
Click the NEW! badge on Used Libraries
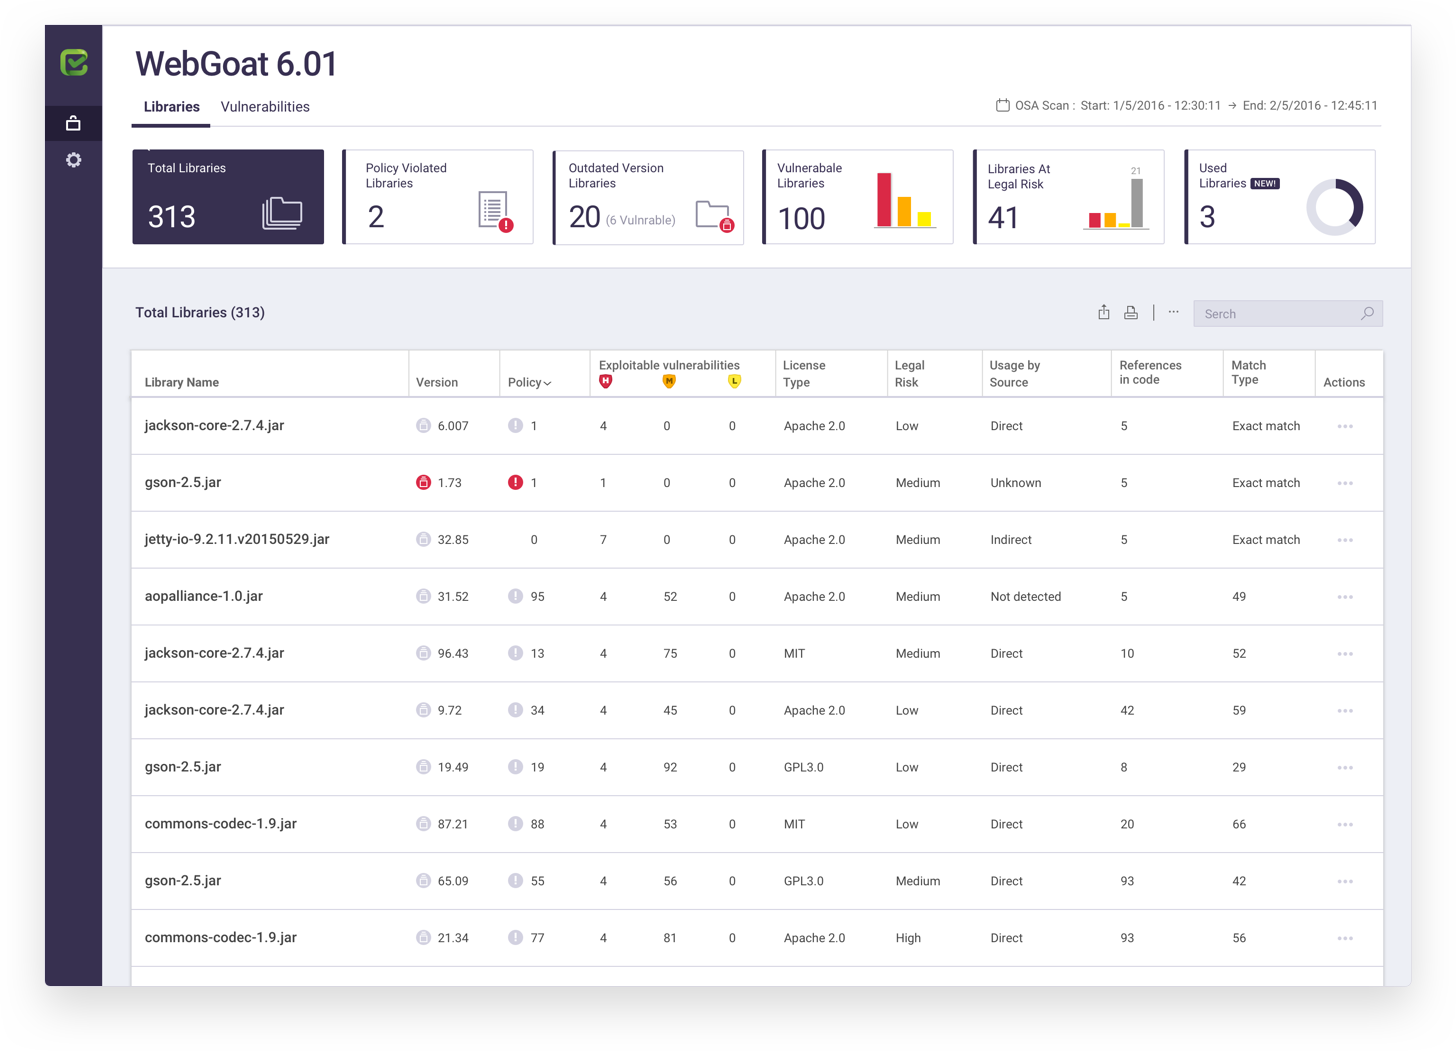pyautogui.click(x=1265, y=183)
